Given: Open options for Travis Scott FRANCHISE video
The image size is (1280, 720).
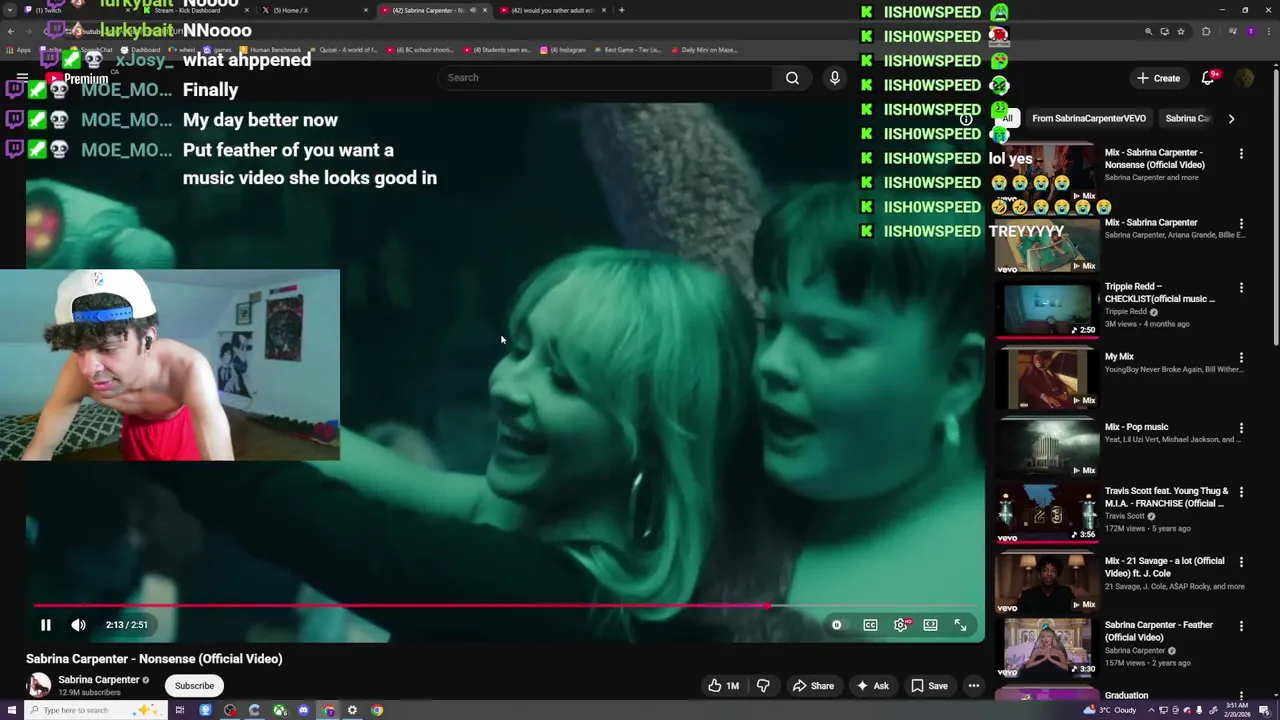Looking at the screenshot, I should point(1241,493).
